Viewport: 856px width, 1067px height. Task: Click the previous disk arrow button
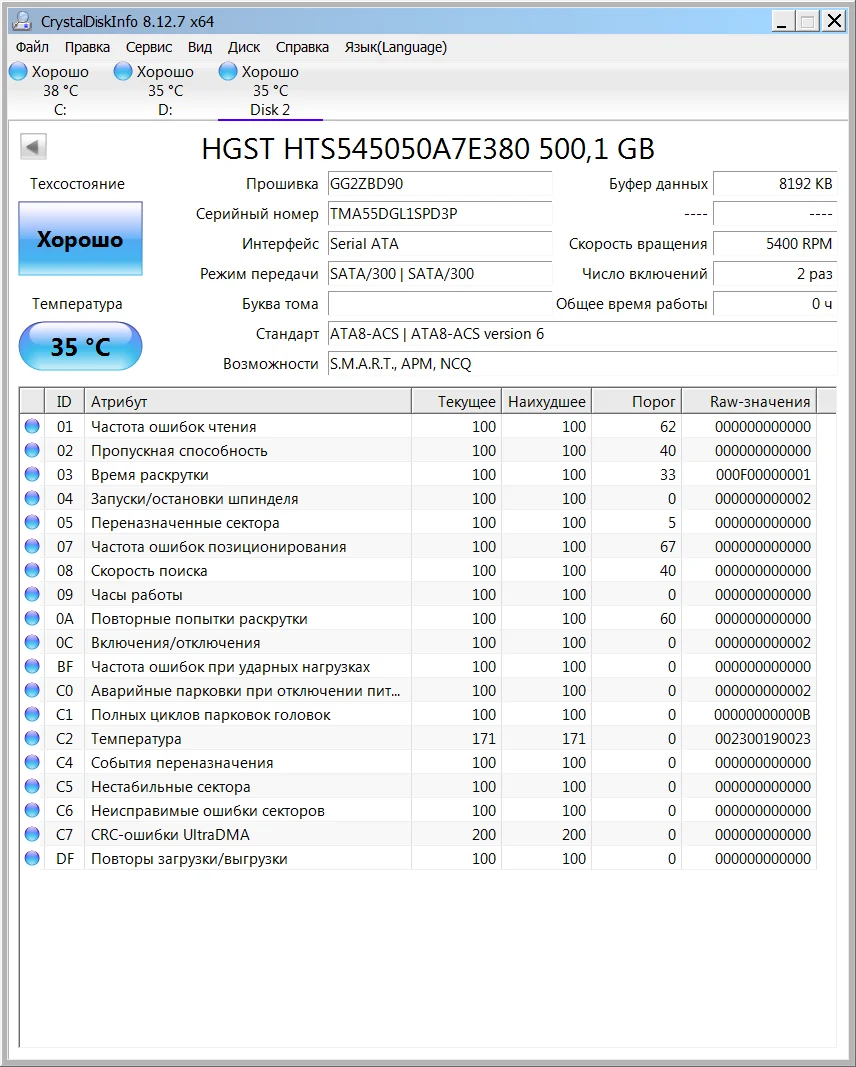(x=33, y=147)
